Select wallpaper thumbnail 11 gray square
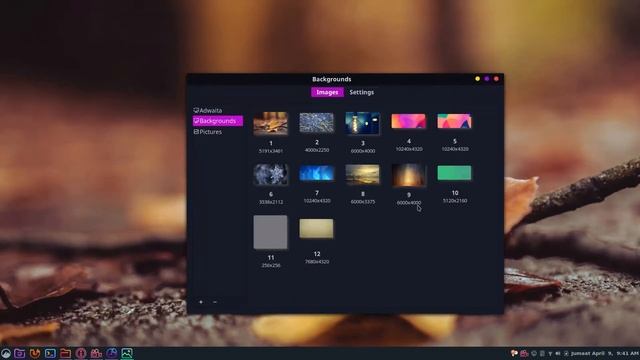This screenshot has height=360, width=640. click(x=270, y=232)
